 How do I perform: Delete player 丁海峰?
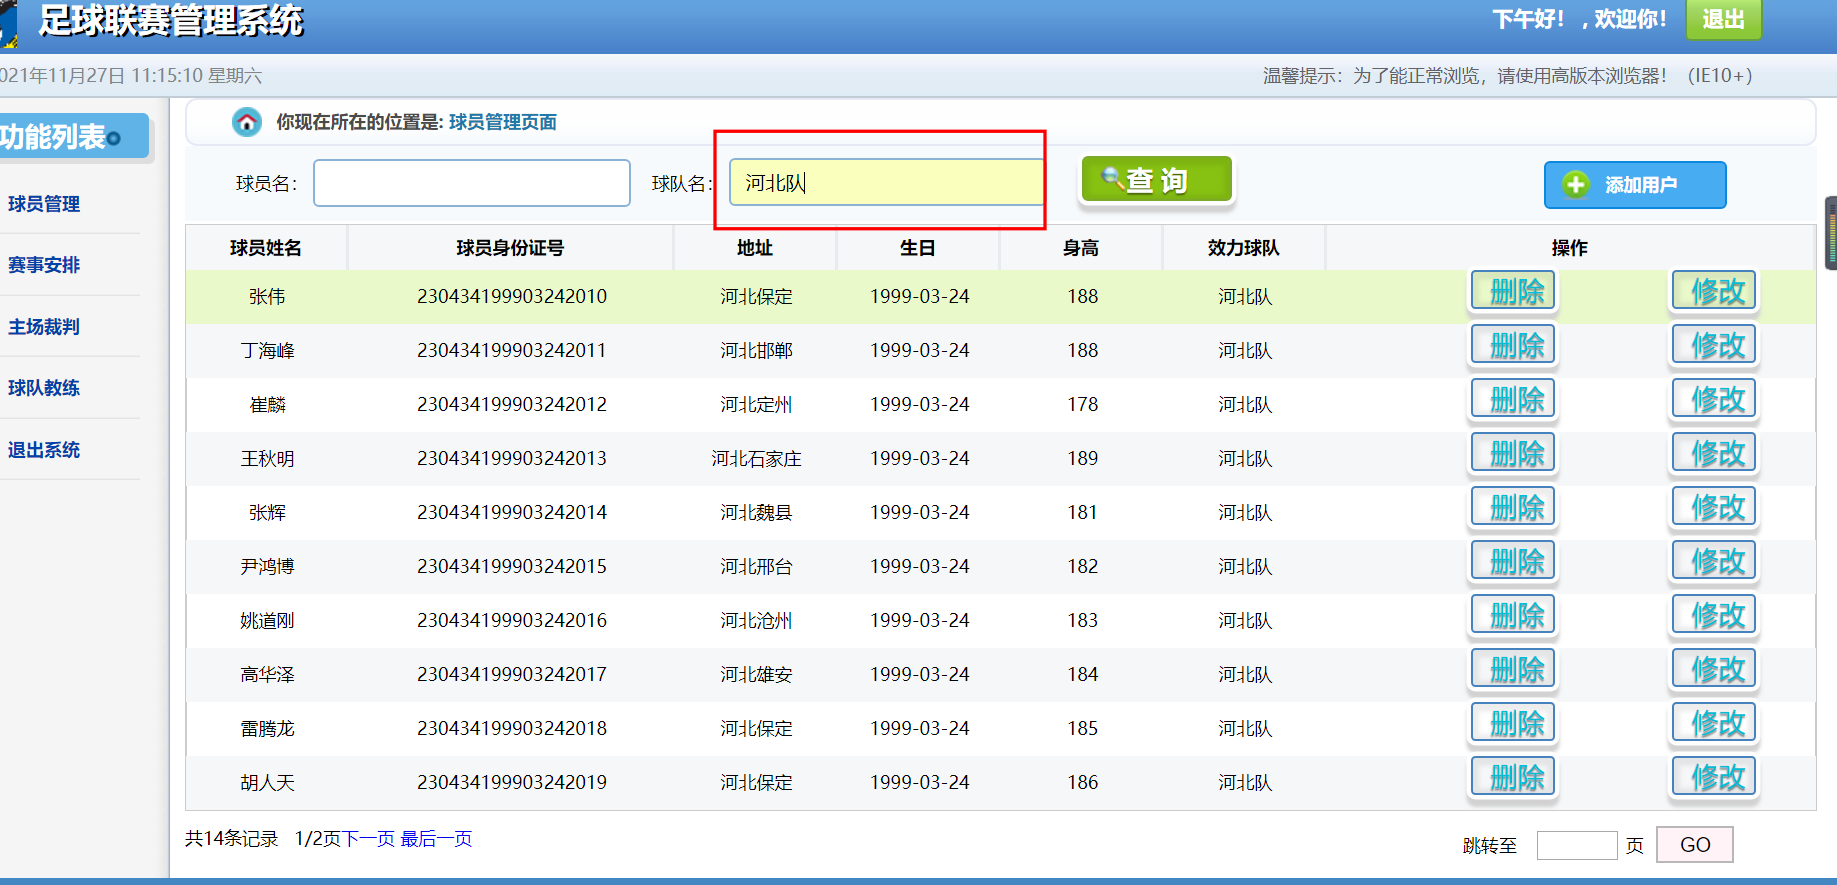[x=1513, y=345]
